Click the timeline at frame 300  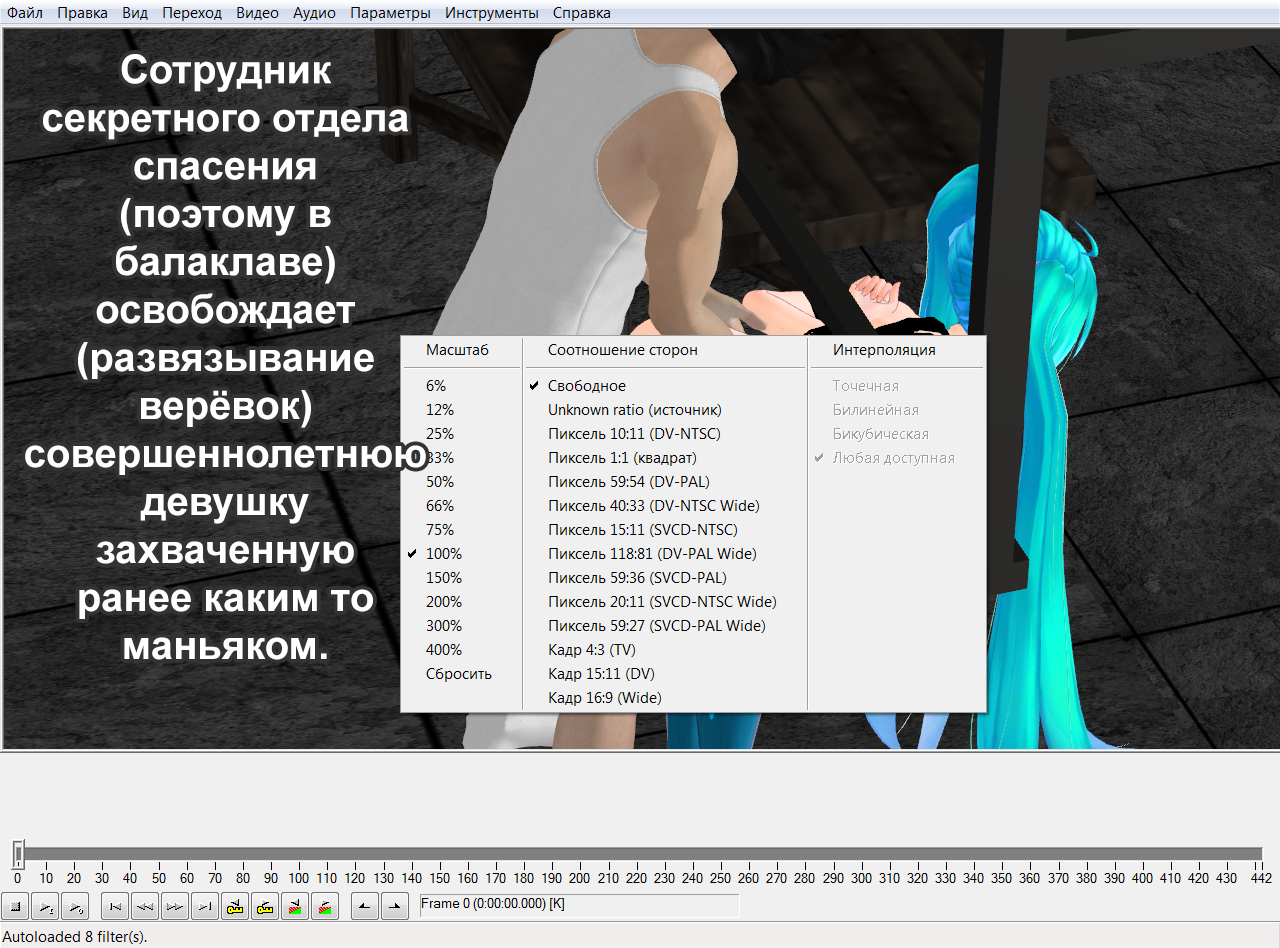(862, 878)
